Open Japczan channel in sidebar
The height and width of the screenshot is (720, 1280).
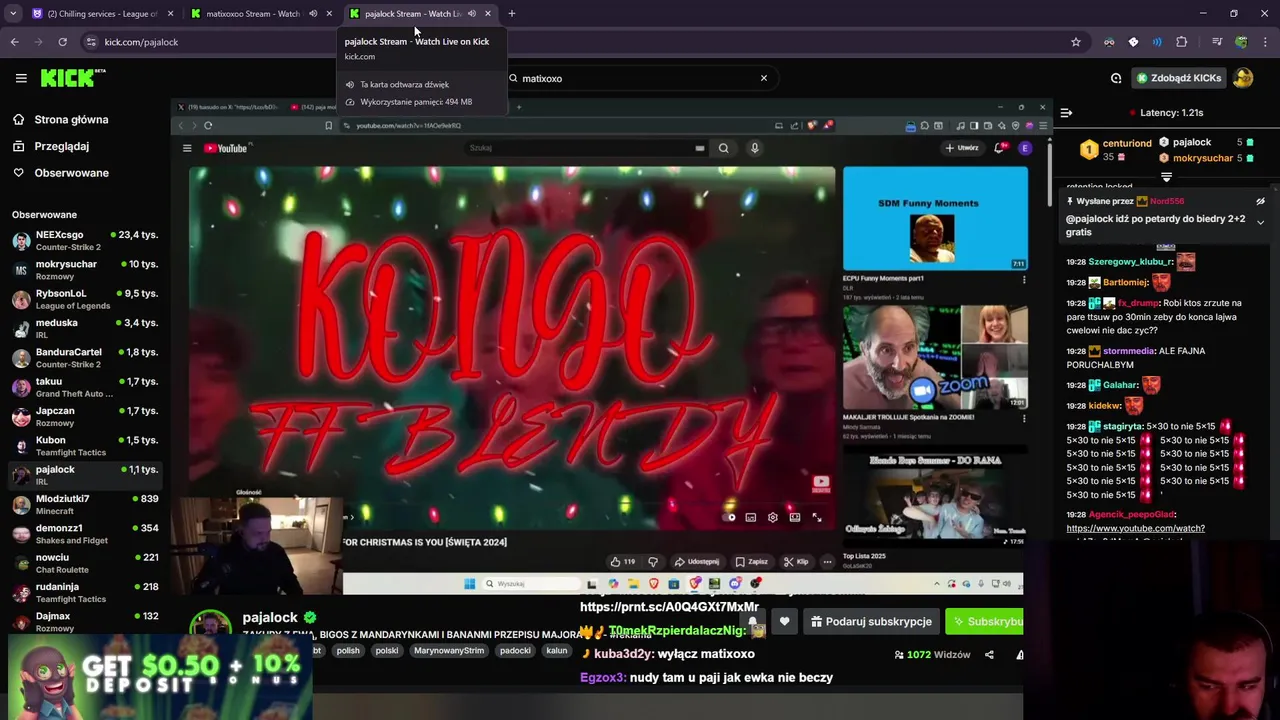[x=85, y=417]
